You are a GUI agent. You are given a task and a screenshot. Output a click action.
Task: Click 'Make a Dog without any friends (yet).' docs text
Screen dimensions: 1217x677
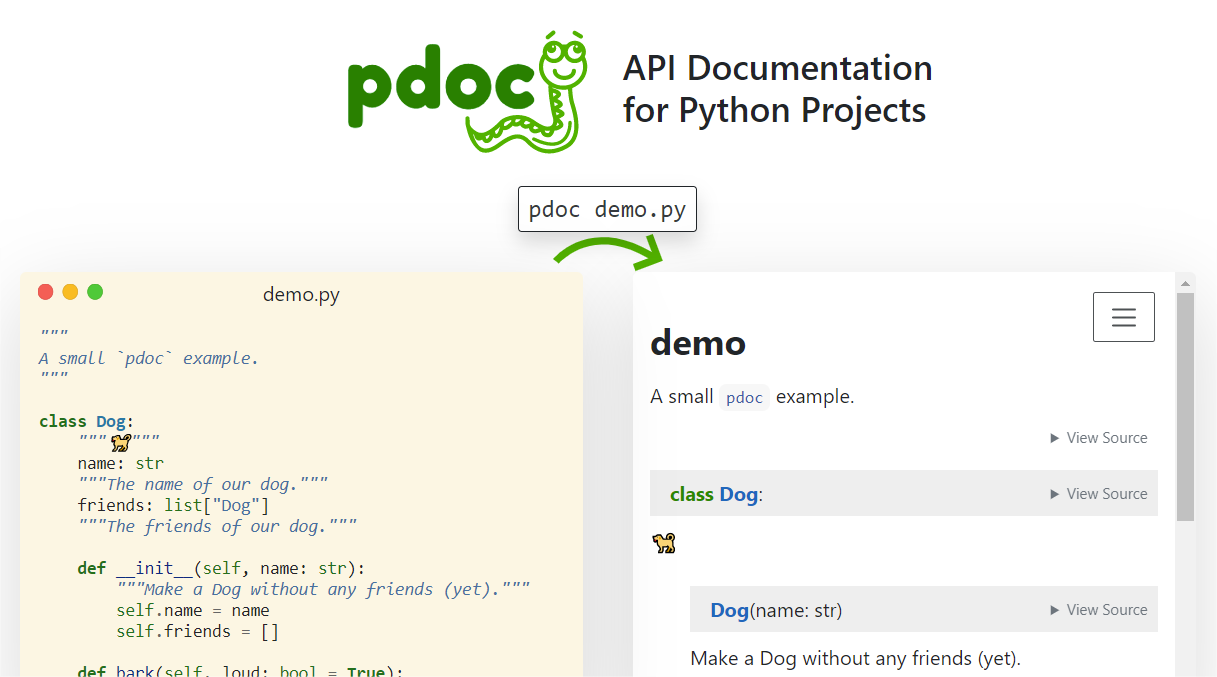coord(856,659)
